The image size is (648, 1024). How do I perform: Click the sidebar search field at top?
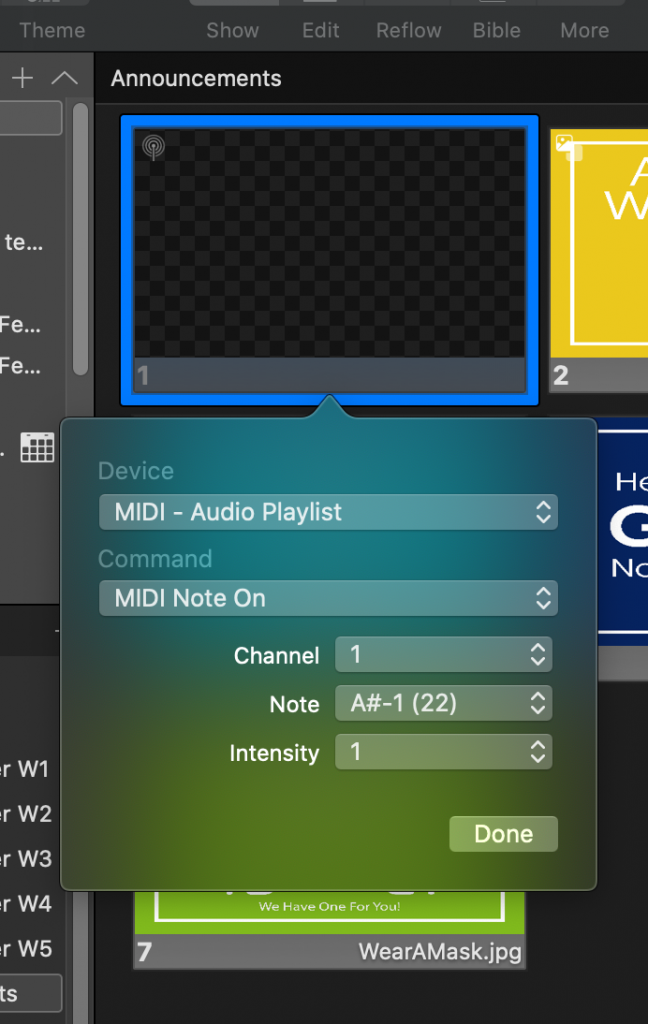pyautogui.click(x=31, y=118)
